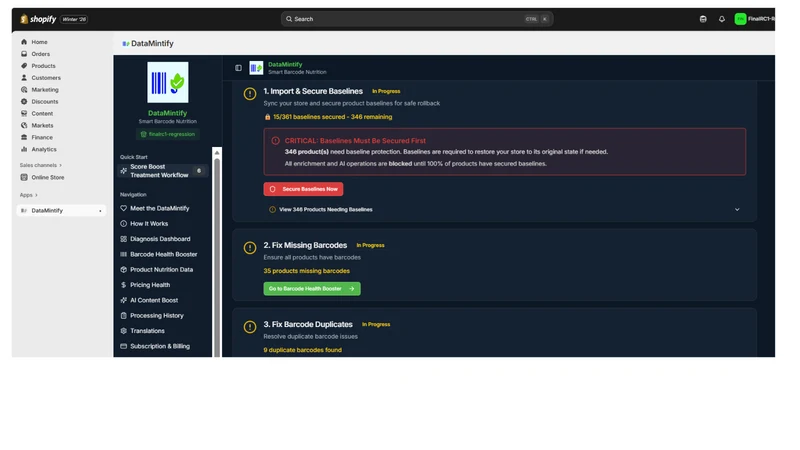Click the Customers person icon

click(x=24, y=78)
